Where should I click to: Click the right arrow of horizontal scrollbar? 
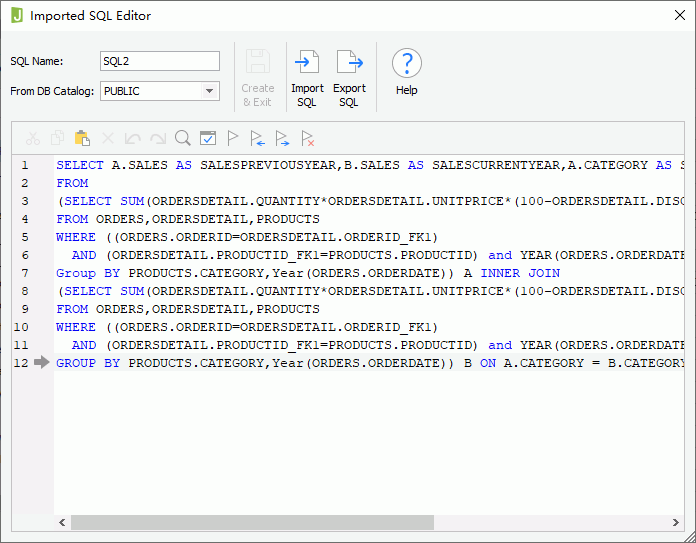click(x=677, y=522)
